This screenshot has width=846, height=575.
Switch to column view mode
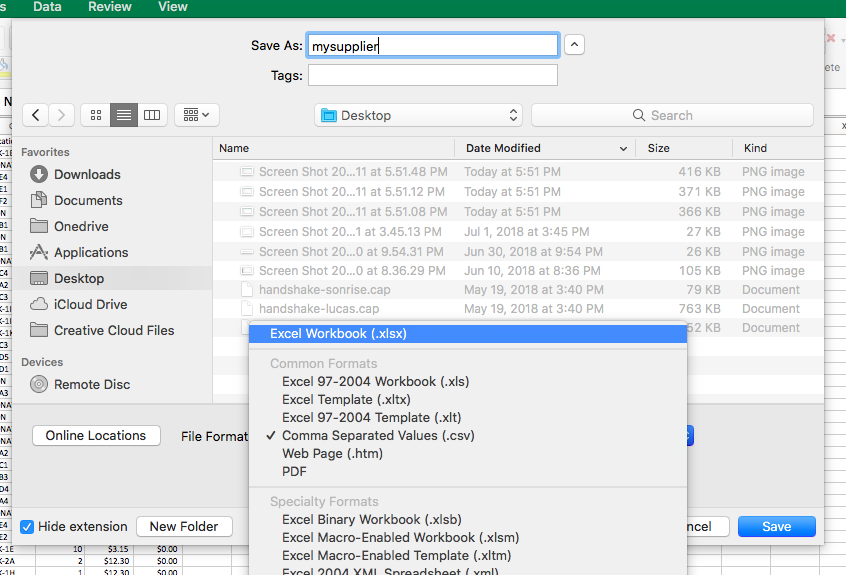point(152,115)
